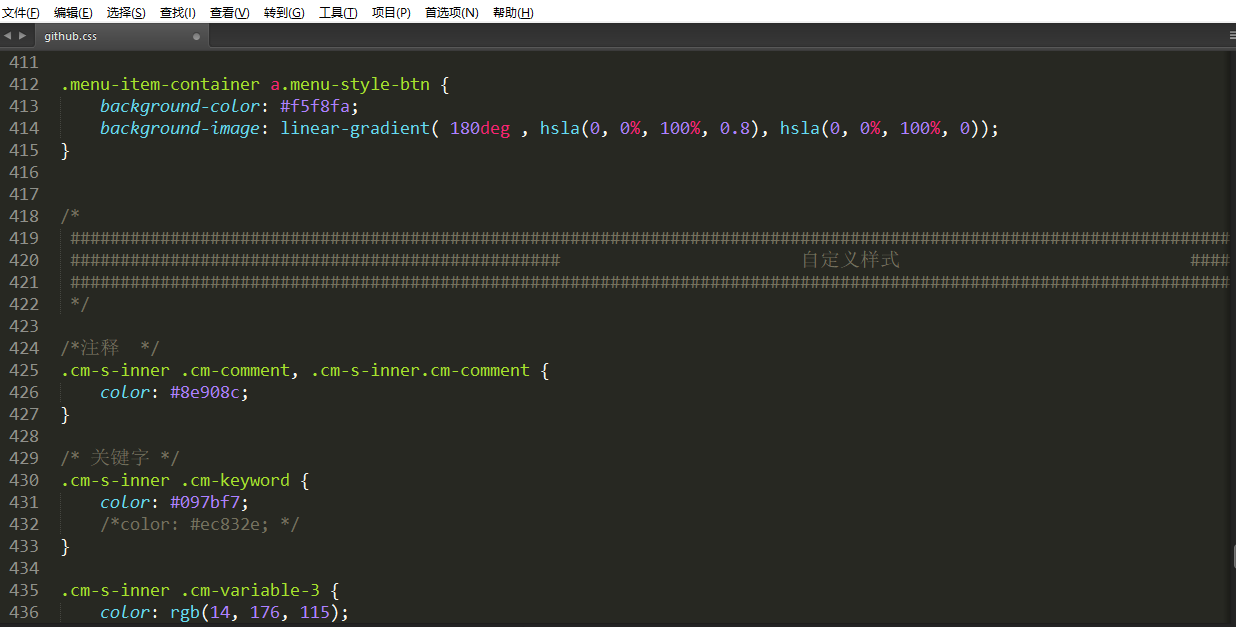Open the 选择(S) menu
The height and width of the screenshot is (627, 1236).
126,13
